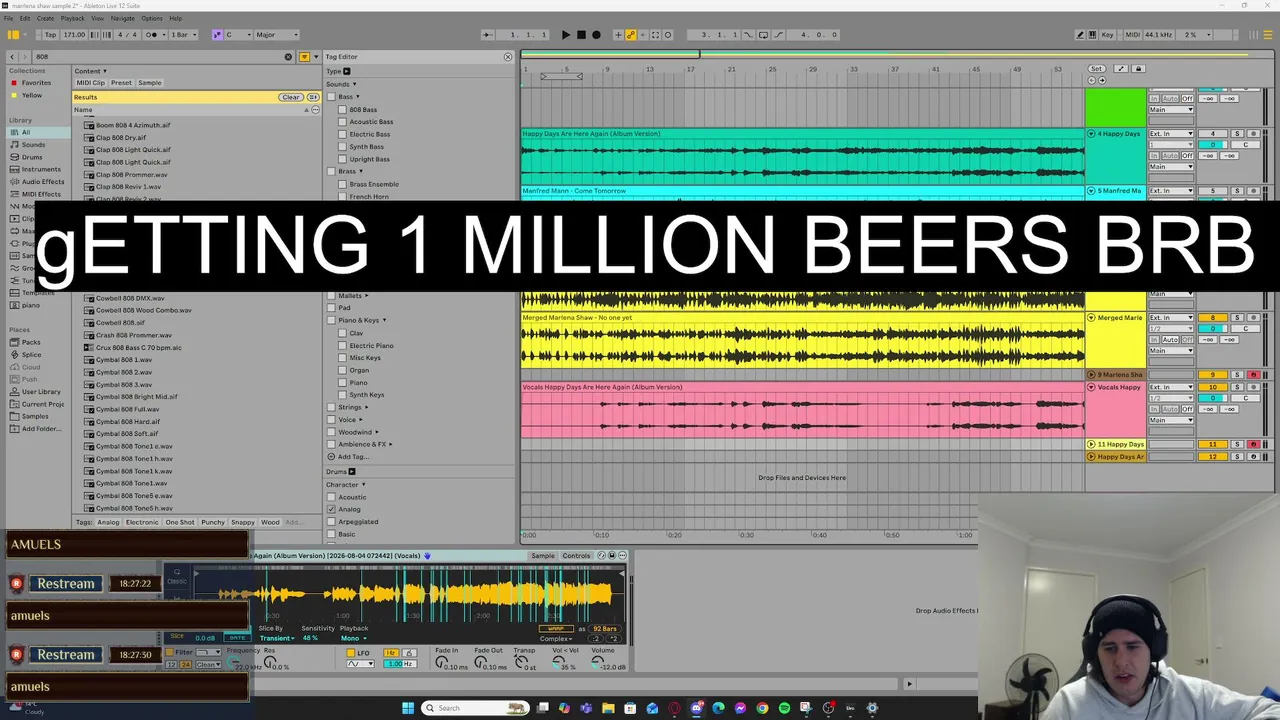Click the Play button in transport bar
Image resolution: width=1280 pixels, height=720 pixels.
click(565, 35)
